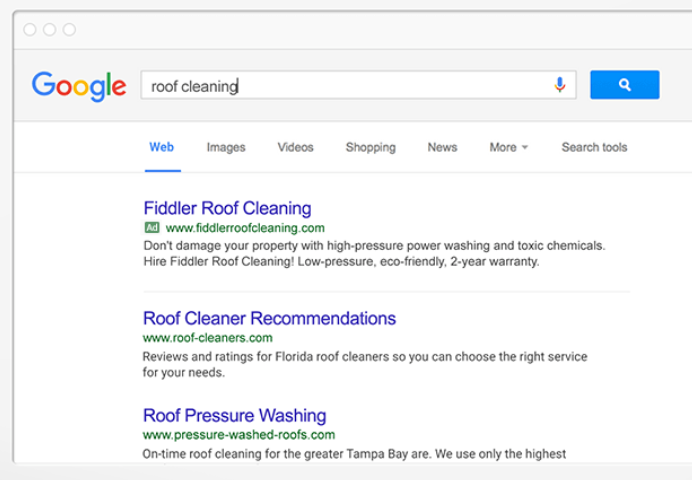Click inside the roof cleaning search field
The image size is (692, 480).
click(x=358, y=85)
